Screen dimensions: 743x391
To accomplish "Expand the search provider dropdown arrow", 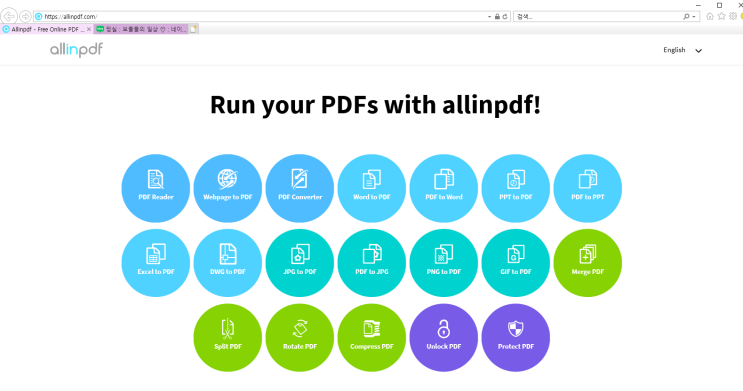I will (x=694, y=17).
